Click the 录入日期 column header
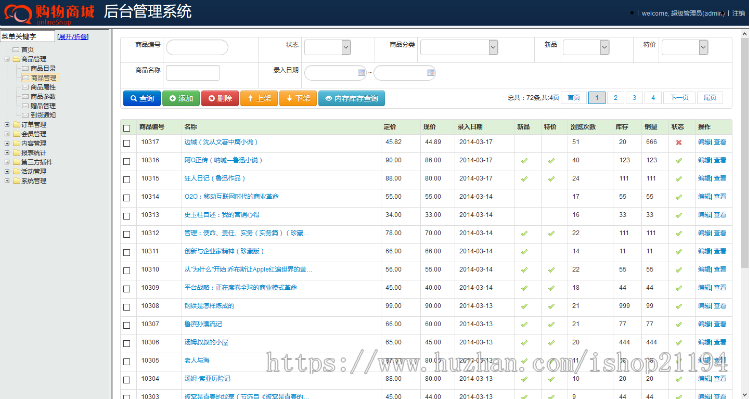The width and height of the screenshot is (750, 399). [x=470, y=127]
